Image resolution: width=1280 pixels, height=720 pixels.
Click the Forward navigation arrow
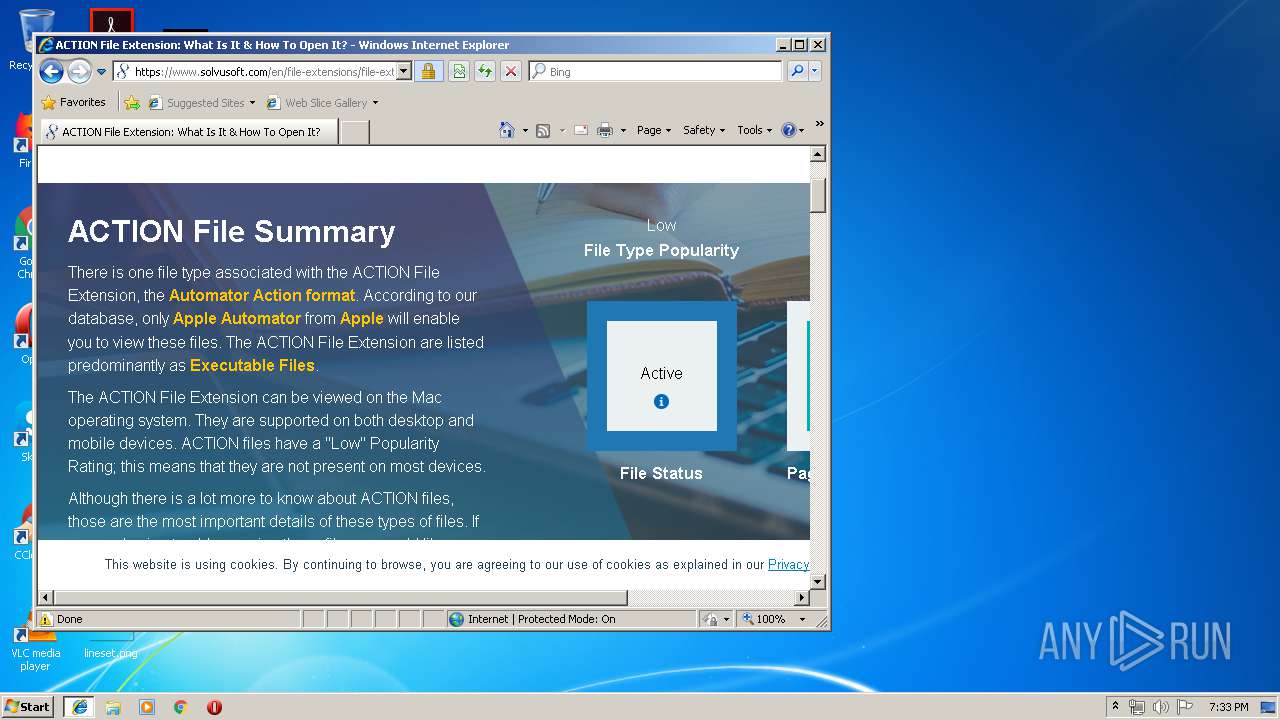(x=79, y=71)
